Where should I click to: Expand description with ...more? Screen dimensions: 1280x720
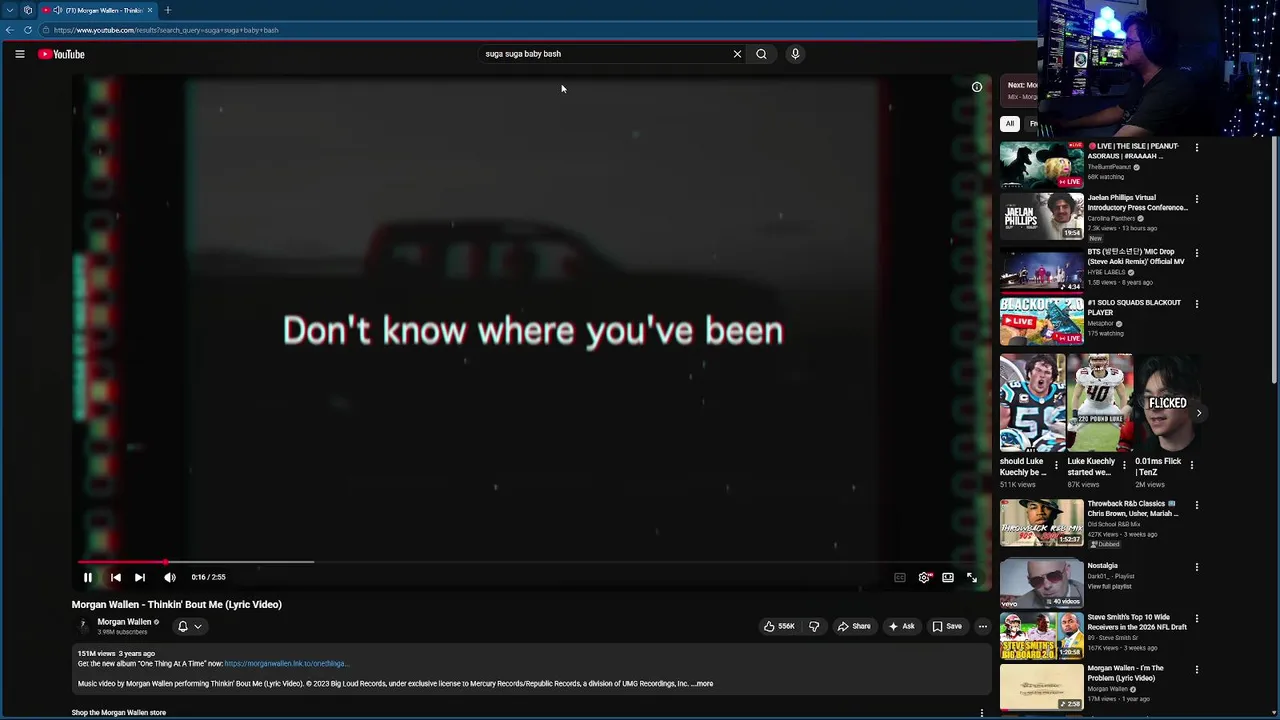(704, 684)
